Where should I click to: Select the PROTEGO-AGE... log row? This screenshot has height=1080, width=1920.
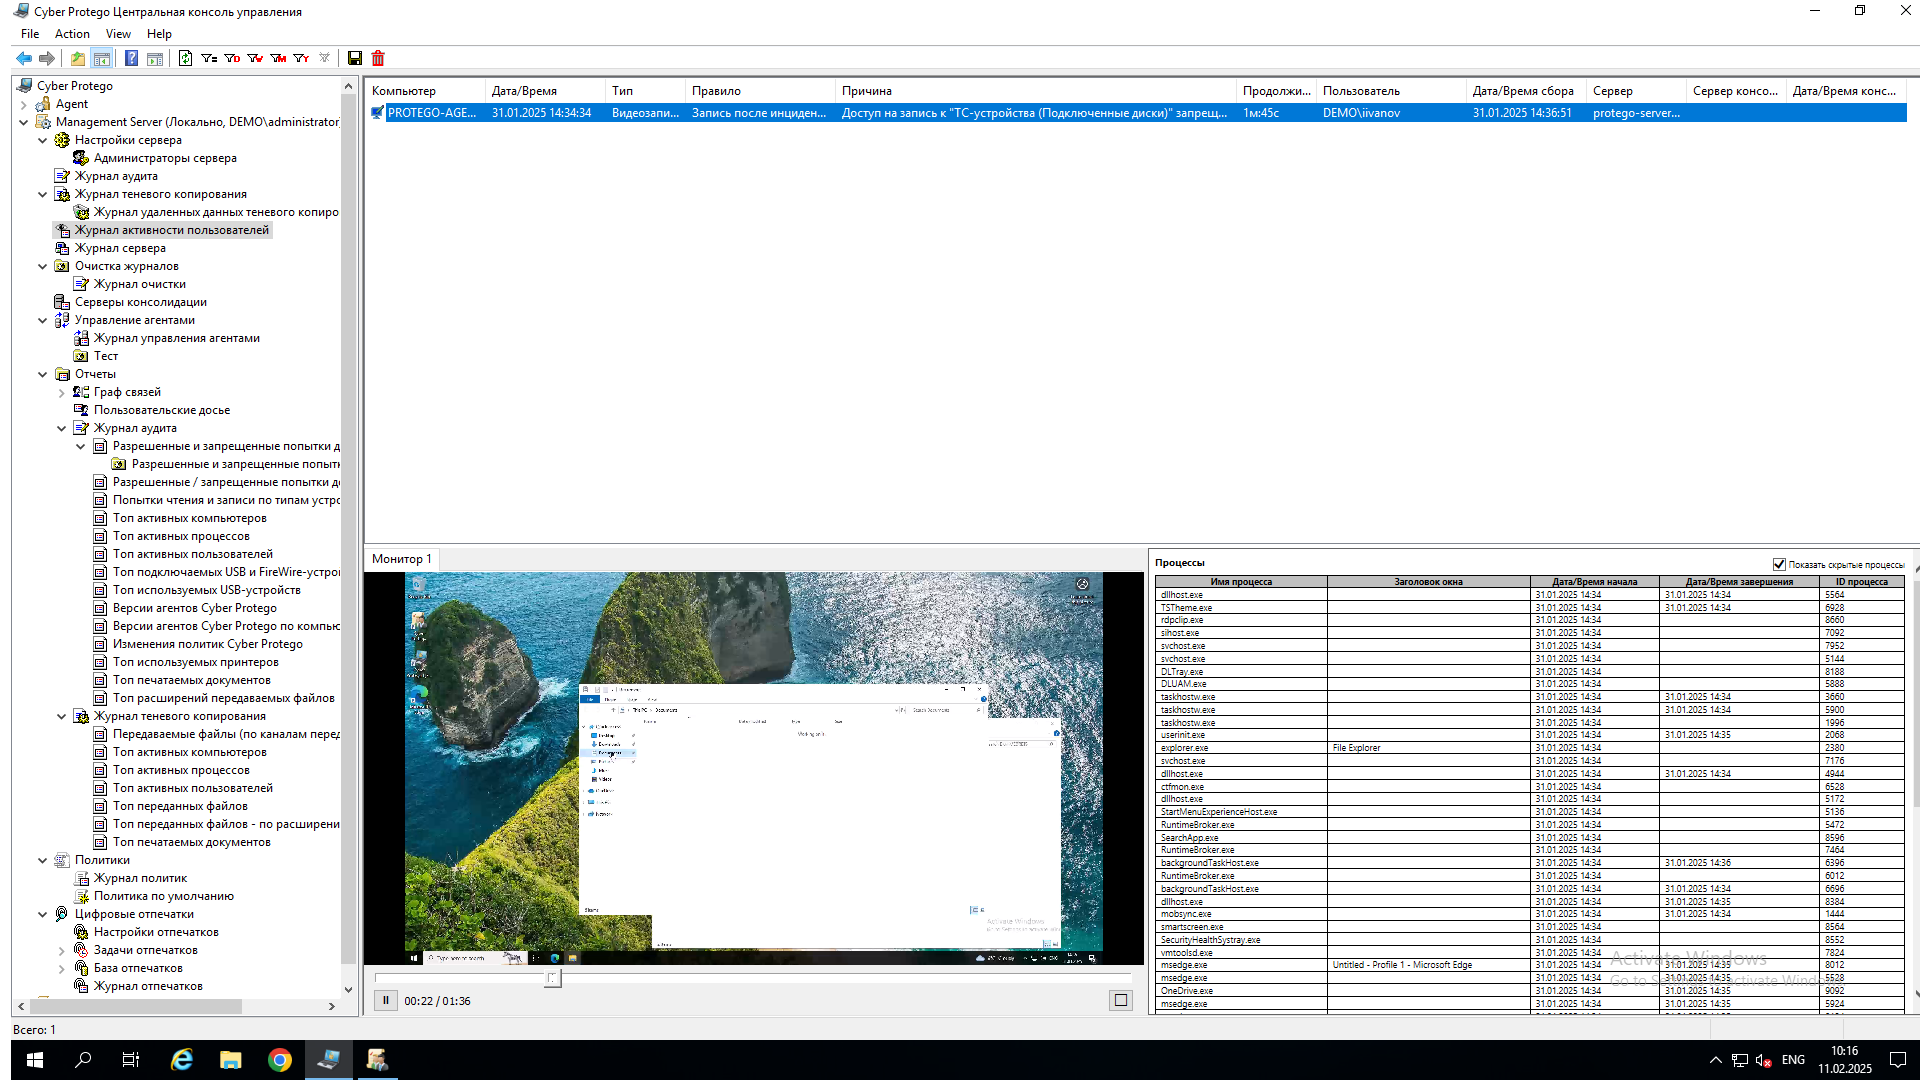tap(1136, 113)
